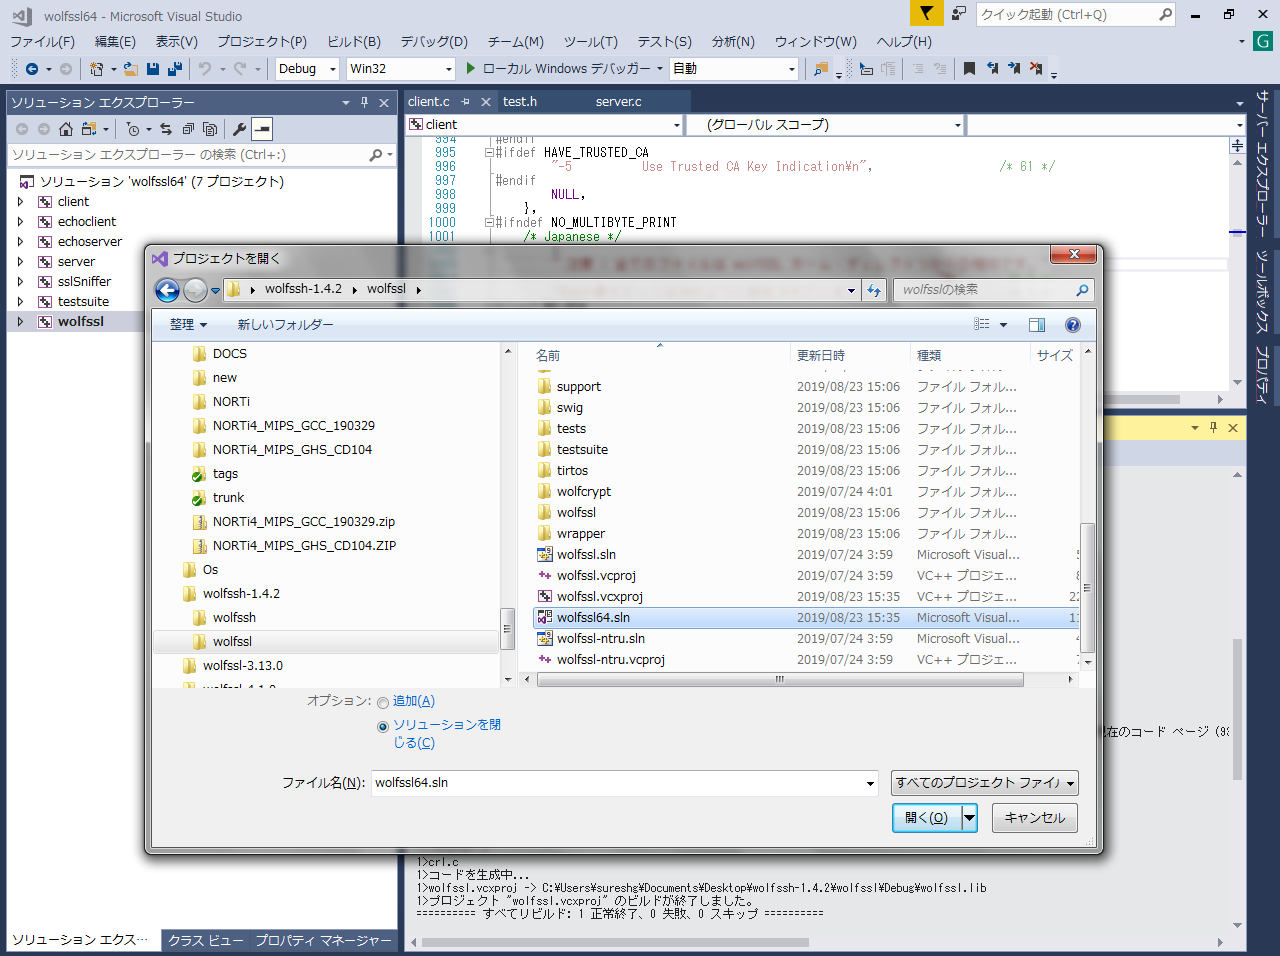Screen dimensions: 1280x956
Task: Click the notifications flag icon in the title bar
Action: point(926,14)
